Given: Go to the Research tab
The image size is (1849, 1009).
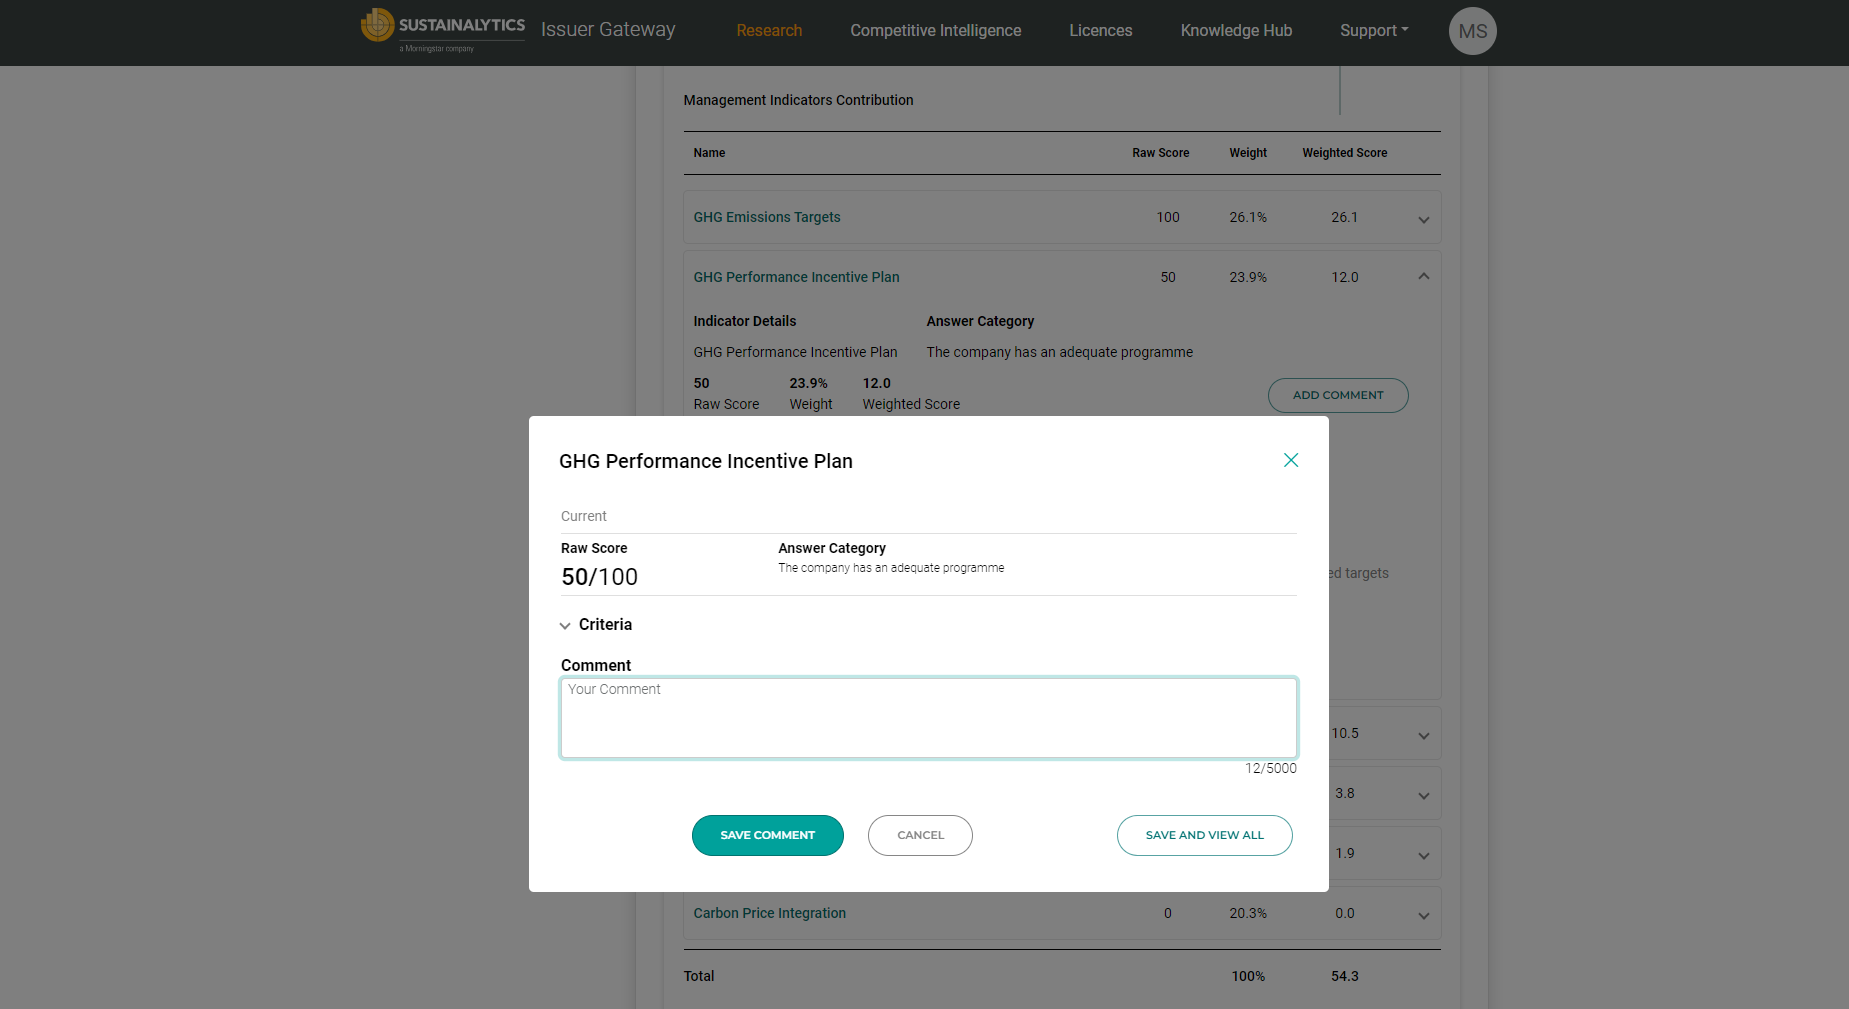Looking at the screenshot, I should coord(769,31).
